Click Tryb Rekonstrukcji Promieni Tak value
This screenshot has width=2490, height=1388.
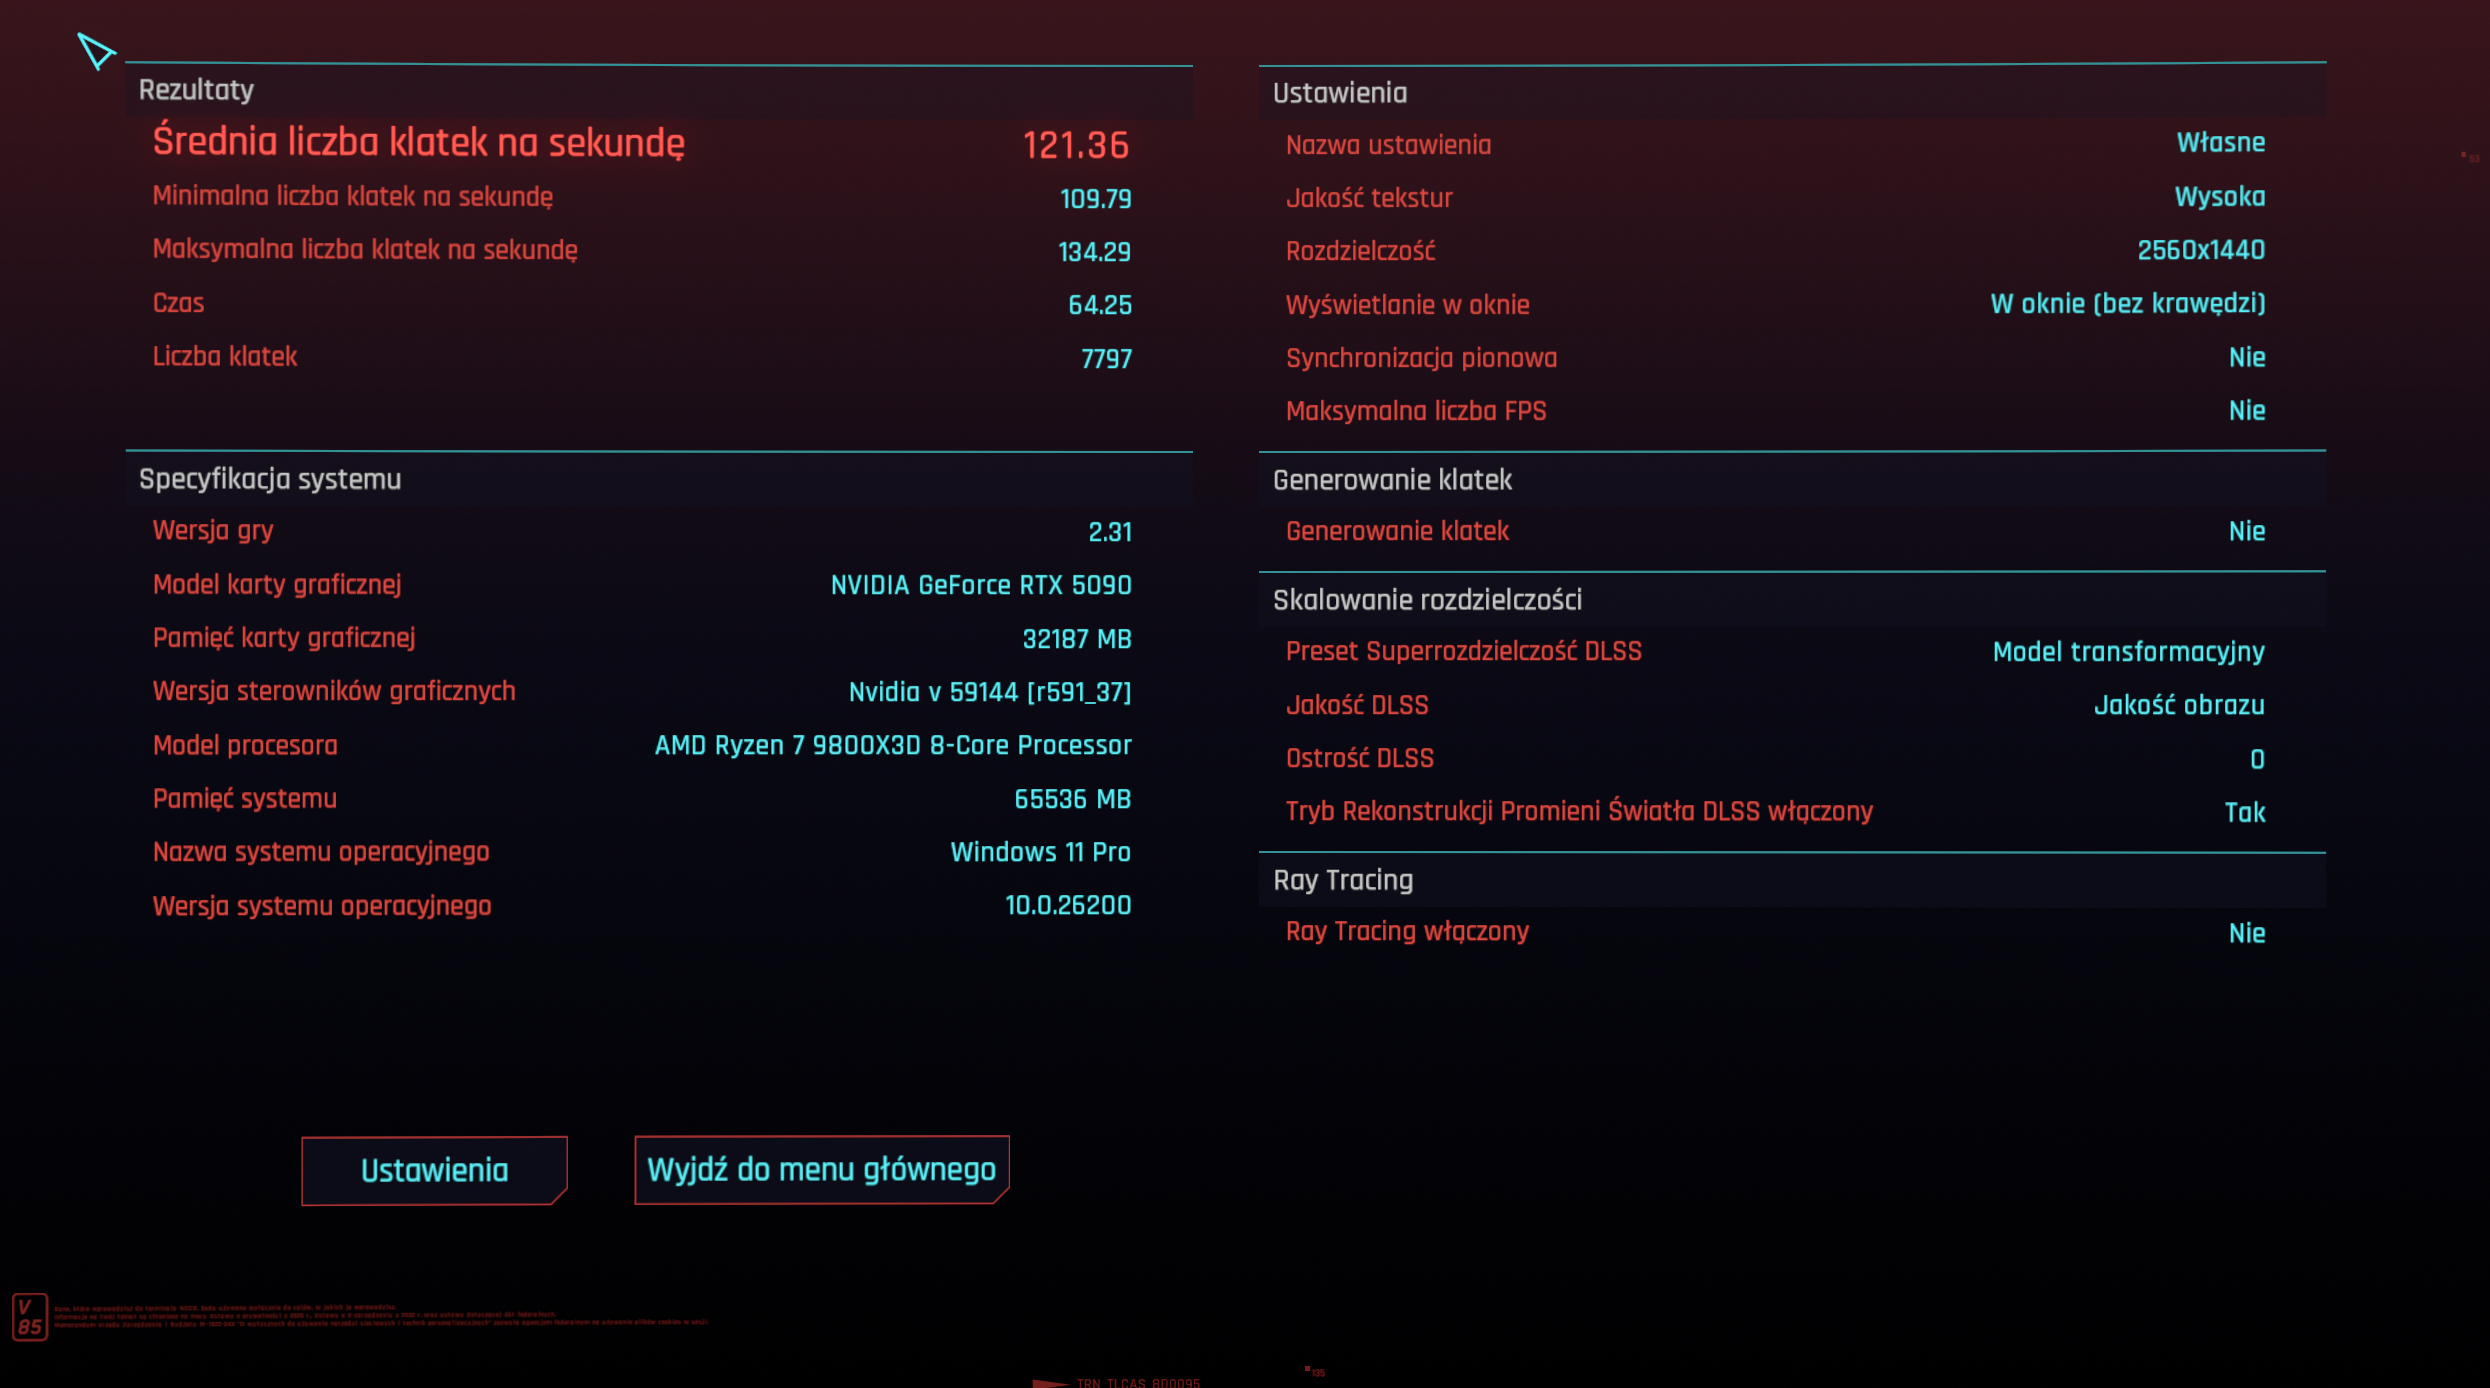click(x=2244, y=812)
